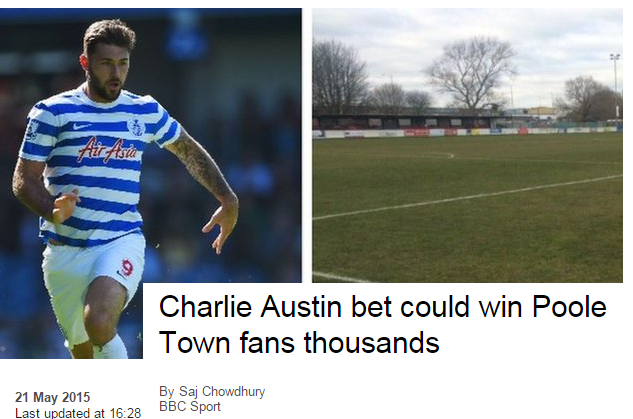Select the BBC Sport byline text

click(190, 406)
